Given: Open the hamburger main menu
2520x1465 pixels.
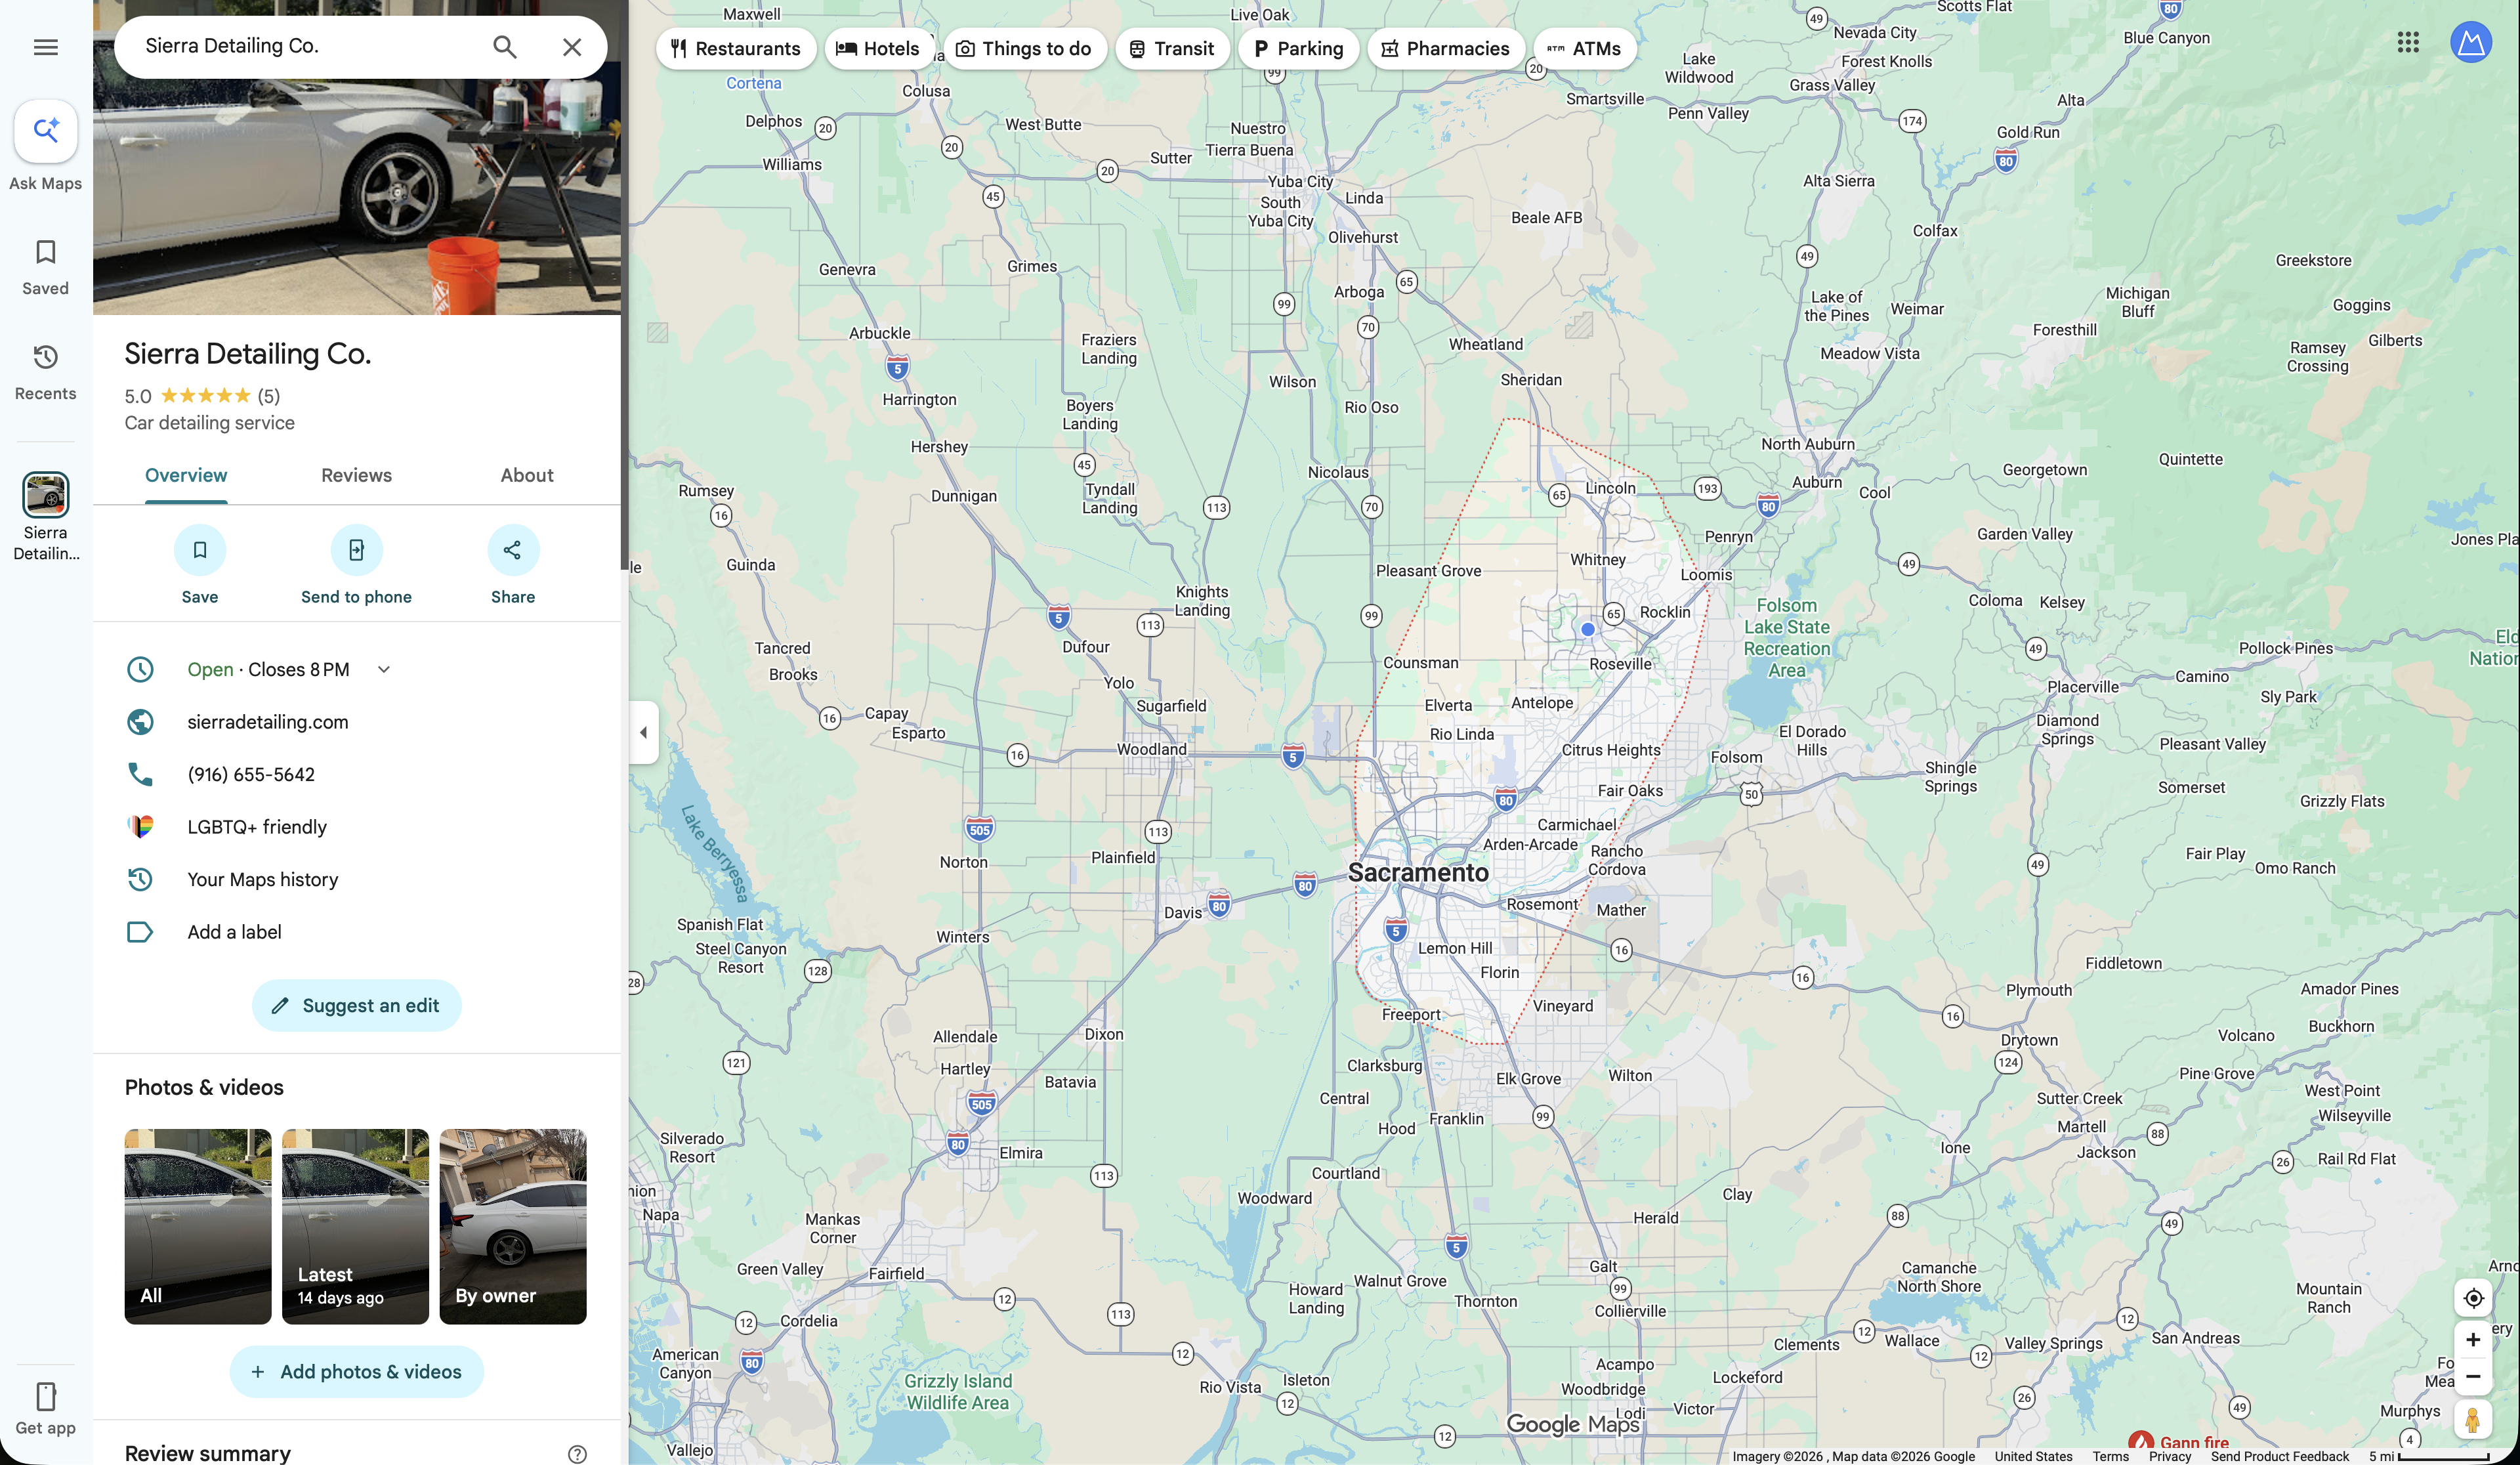Looking at the screenshot, I should pos(45,47).
